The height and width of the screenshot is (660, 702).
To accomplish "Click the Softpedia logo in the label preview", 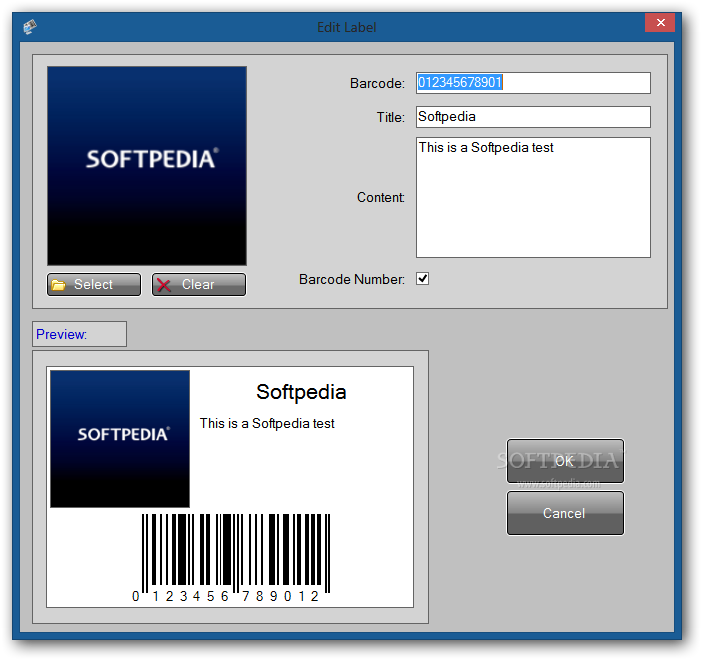I will click(120, 439).
